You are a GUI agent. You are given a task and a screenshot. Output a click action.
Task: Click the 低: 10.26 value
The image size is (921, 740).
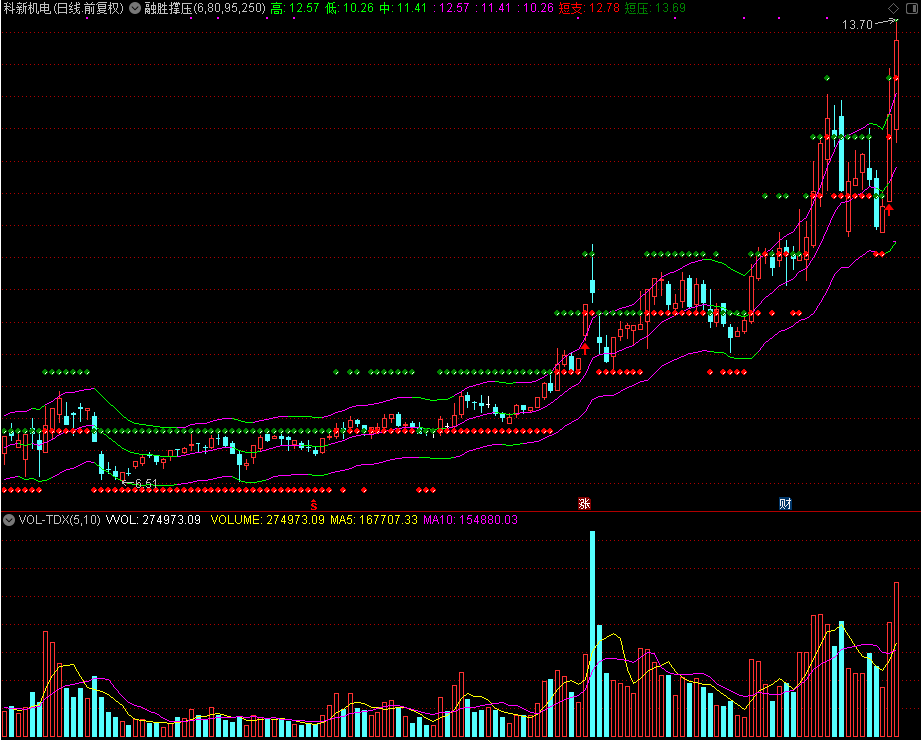(349, 8)
